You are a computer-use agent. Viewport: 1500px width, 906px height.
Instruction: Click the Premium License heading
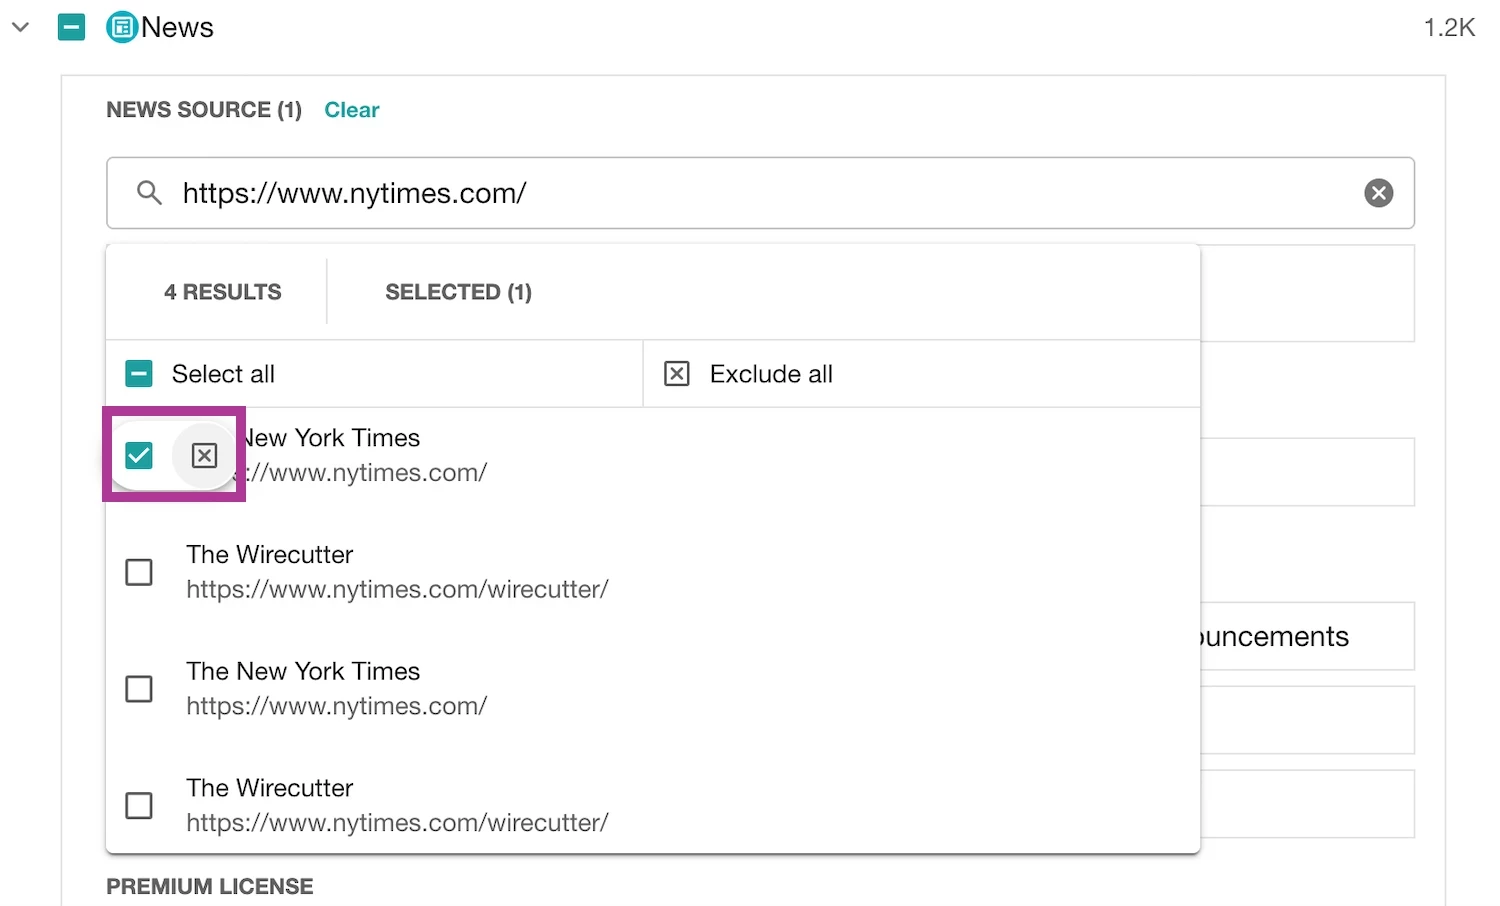coord(210,886)
